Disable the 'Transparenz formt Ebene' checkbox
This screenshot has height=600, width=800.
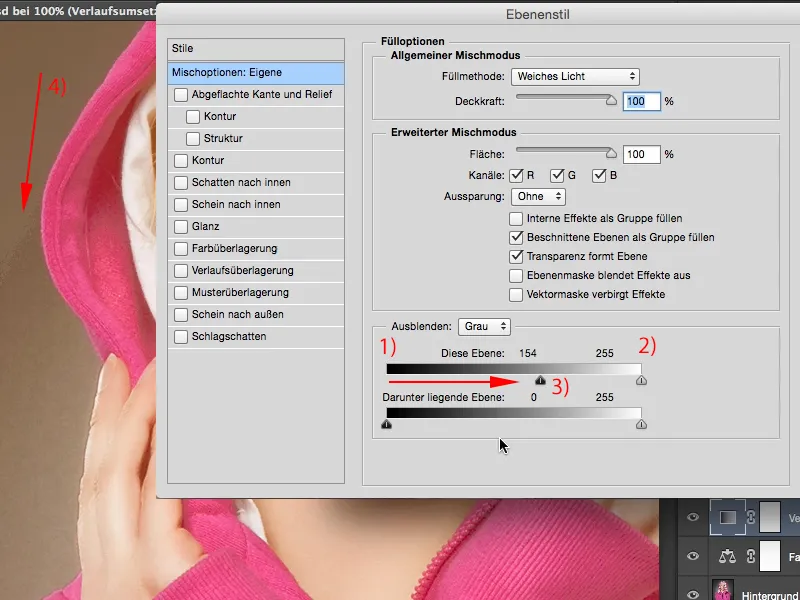click(x=517, y=258)
